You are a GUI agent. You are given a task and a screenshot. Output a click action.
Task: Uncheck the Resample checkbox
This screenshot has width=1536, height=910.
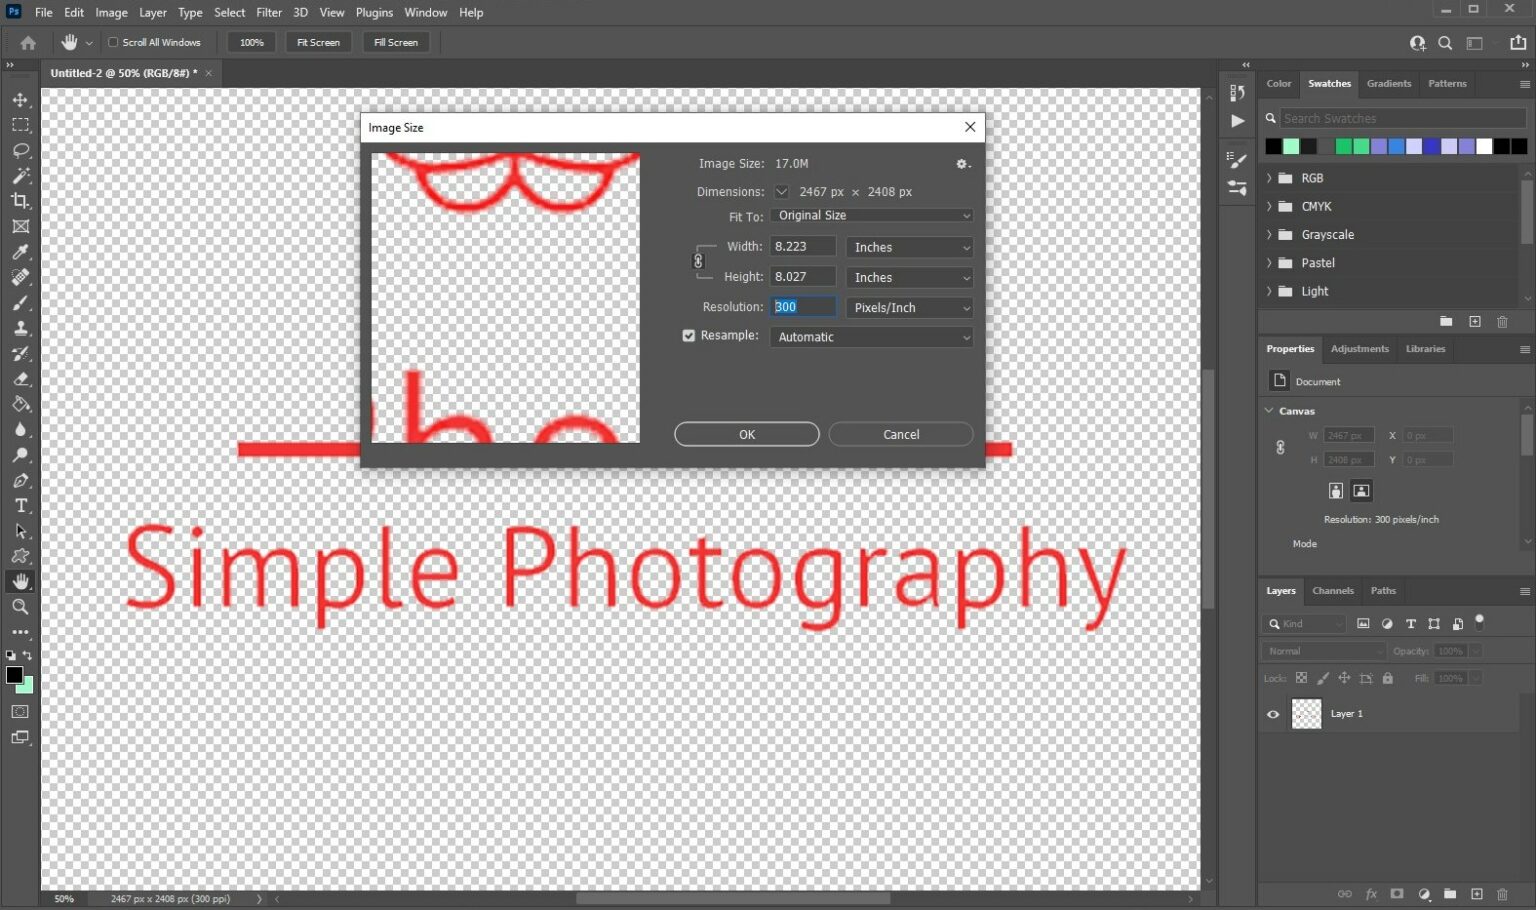coord(688,335)
